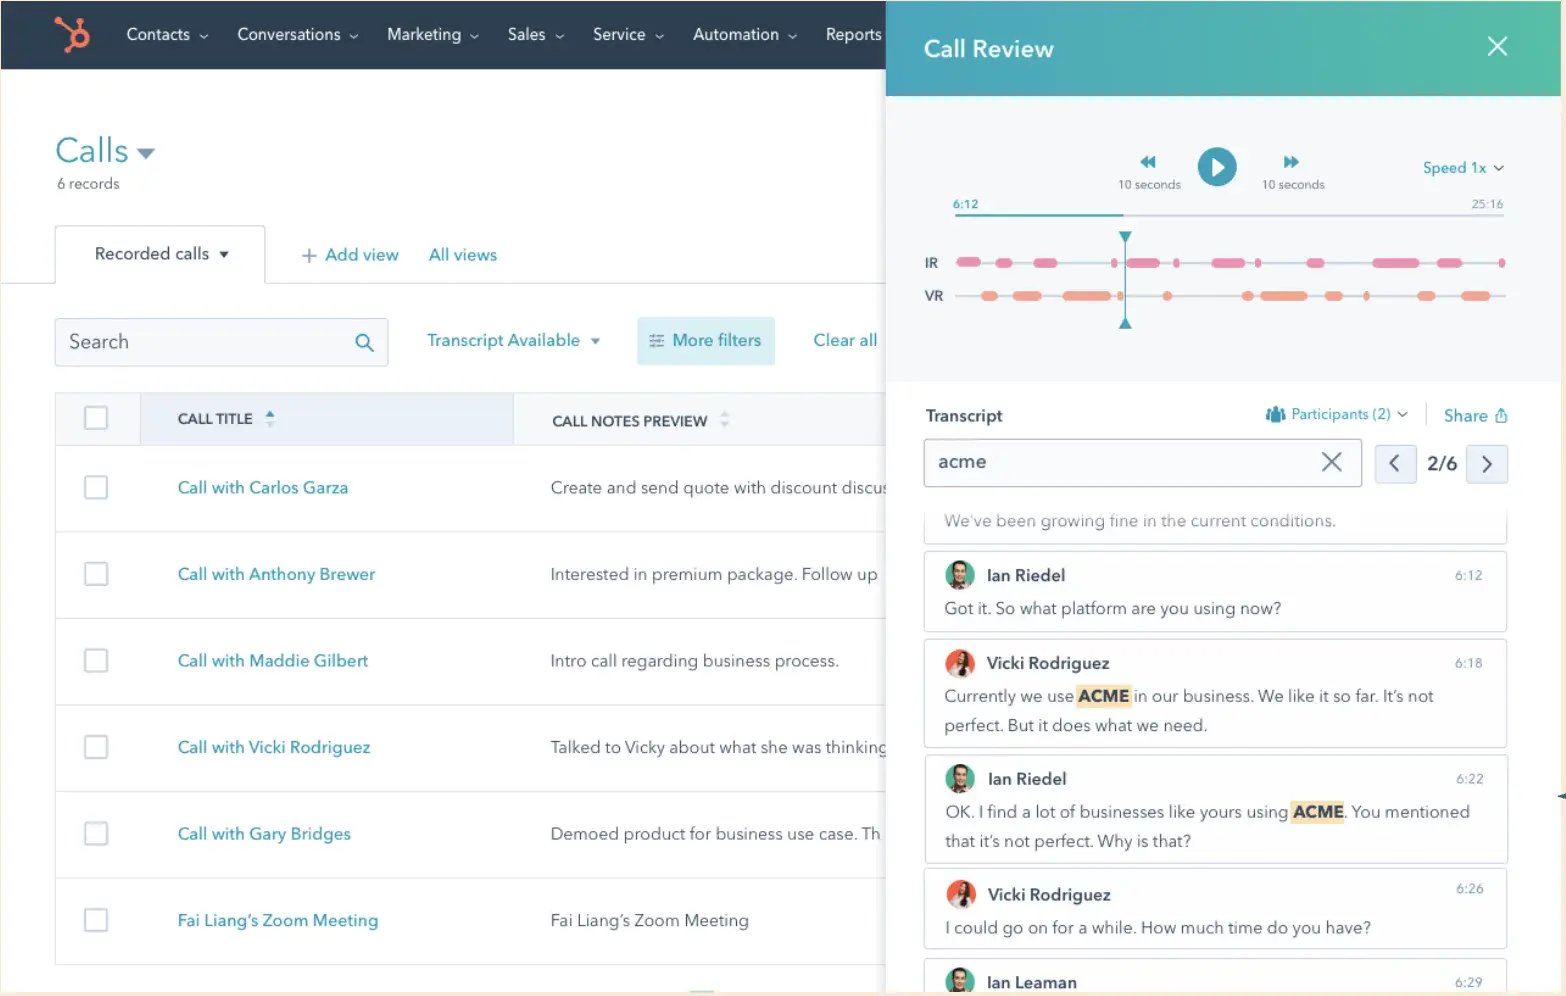Check the Call with Vicki Rodriguez row
This screenshot has width=1566, height=996.
[x=96, y=747]
